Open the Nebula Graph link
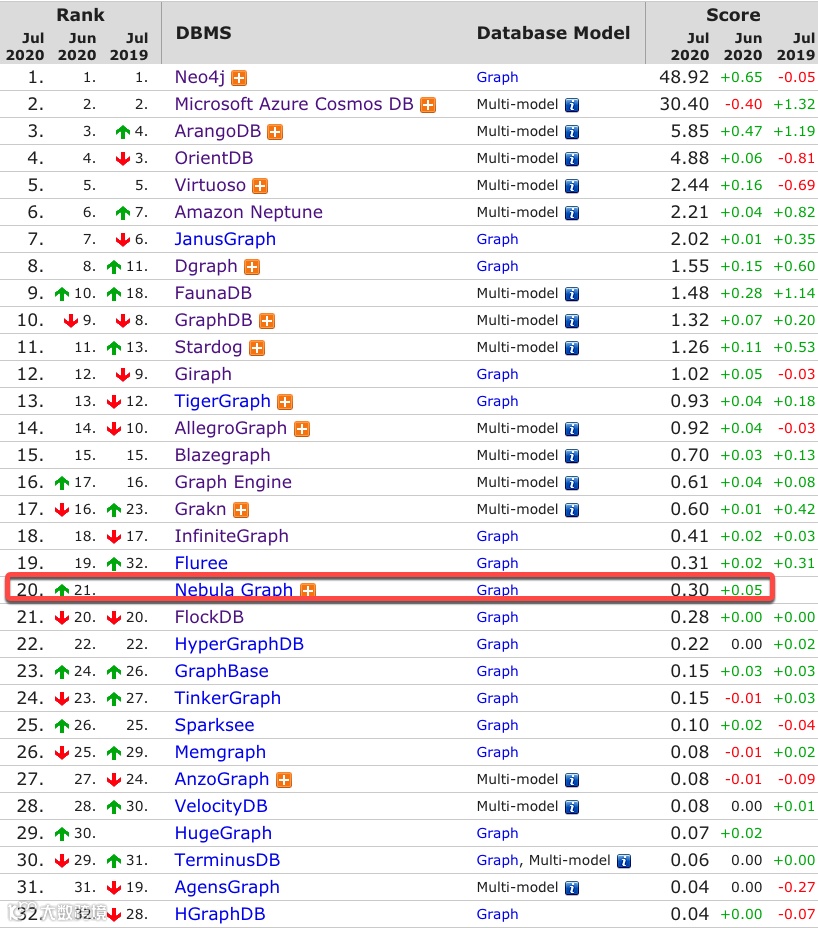Screen dimensions: 818x928 (x=234, y=590)
